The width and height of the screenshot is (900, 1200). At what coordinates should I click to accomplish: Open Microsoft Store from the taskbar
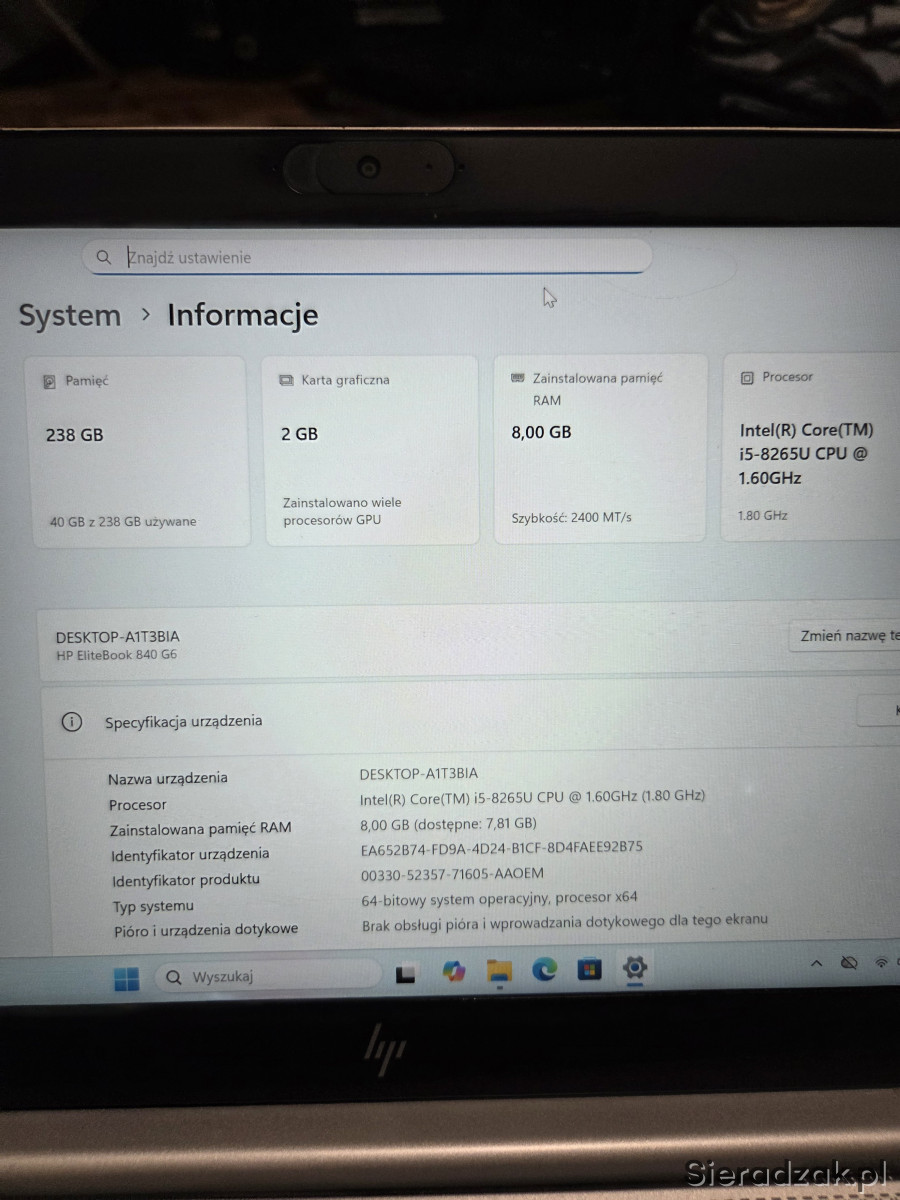pos(589,968)
